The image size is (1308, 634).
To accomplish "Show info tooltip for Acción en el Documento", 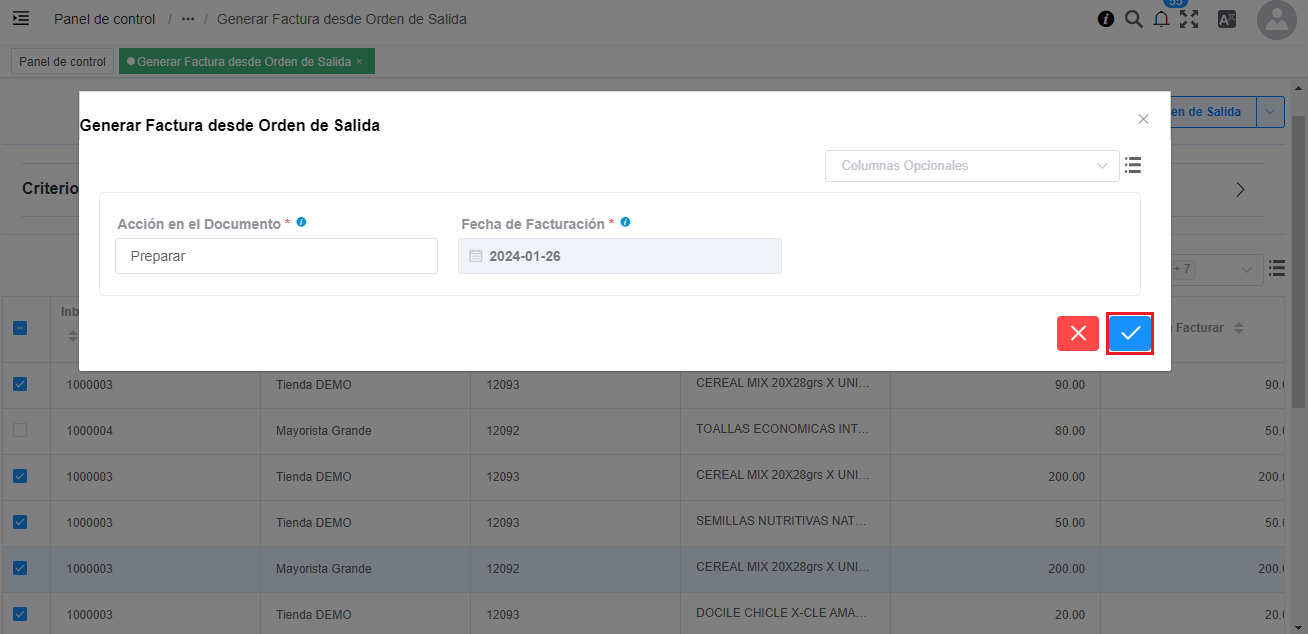I will [x=301, y=222].
